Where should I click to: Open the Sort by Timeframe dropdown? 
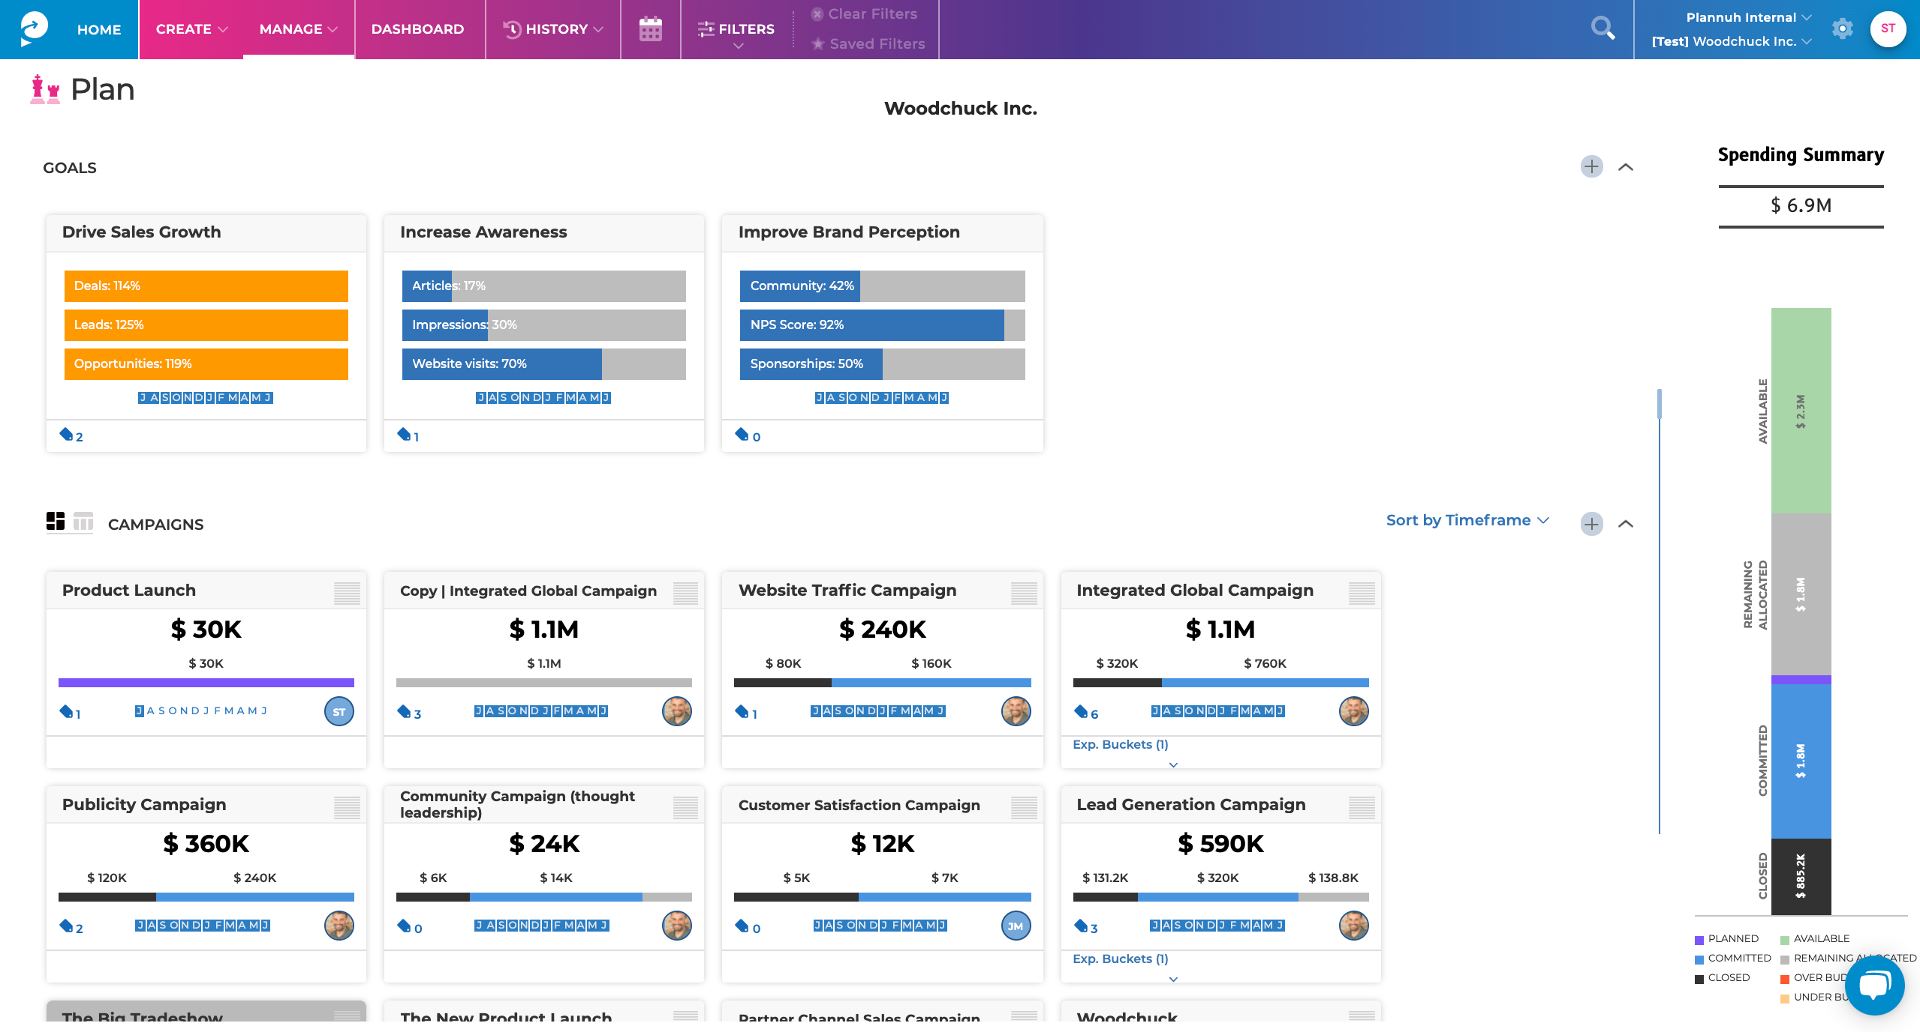coord(1466,520)
